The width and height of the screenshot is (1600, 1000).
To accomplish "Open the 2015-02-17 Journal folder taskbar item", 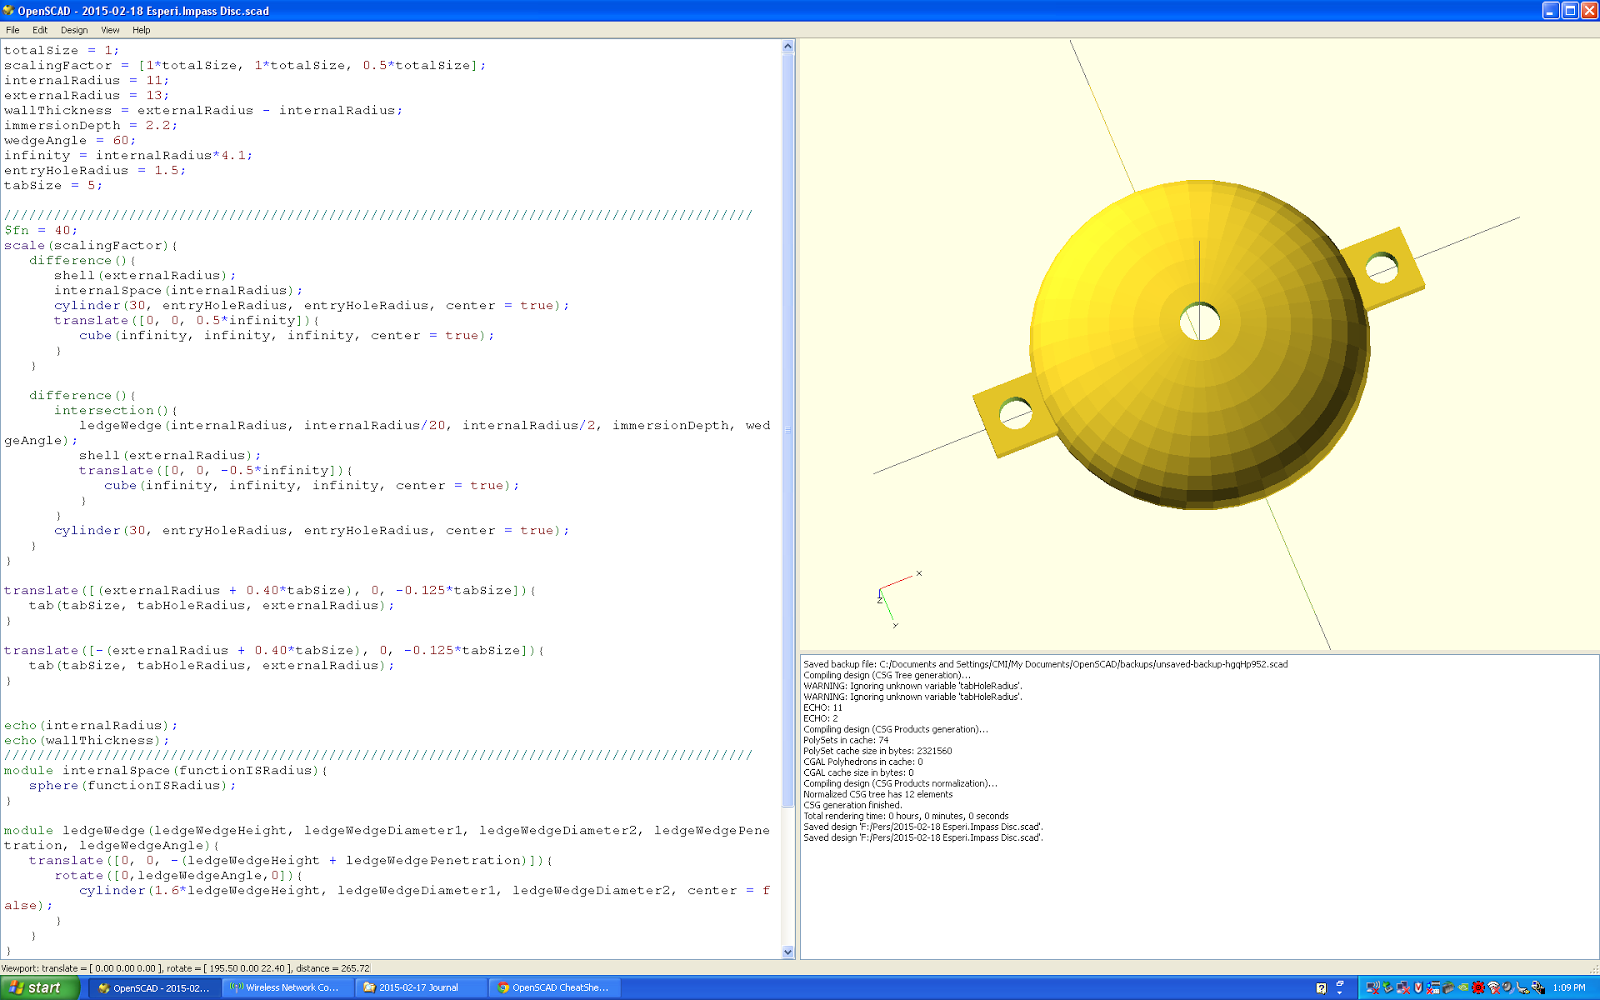I will point(419,988).
